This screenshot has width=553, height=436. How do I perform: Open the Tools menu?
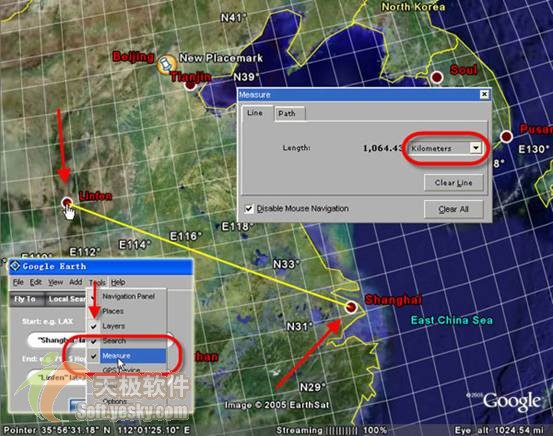click(x=97, y=283)
